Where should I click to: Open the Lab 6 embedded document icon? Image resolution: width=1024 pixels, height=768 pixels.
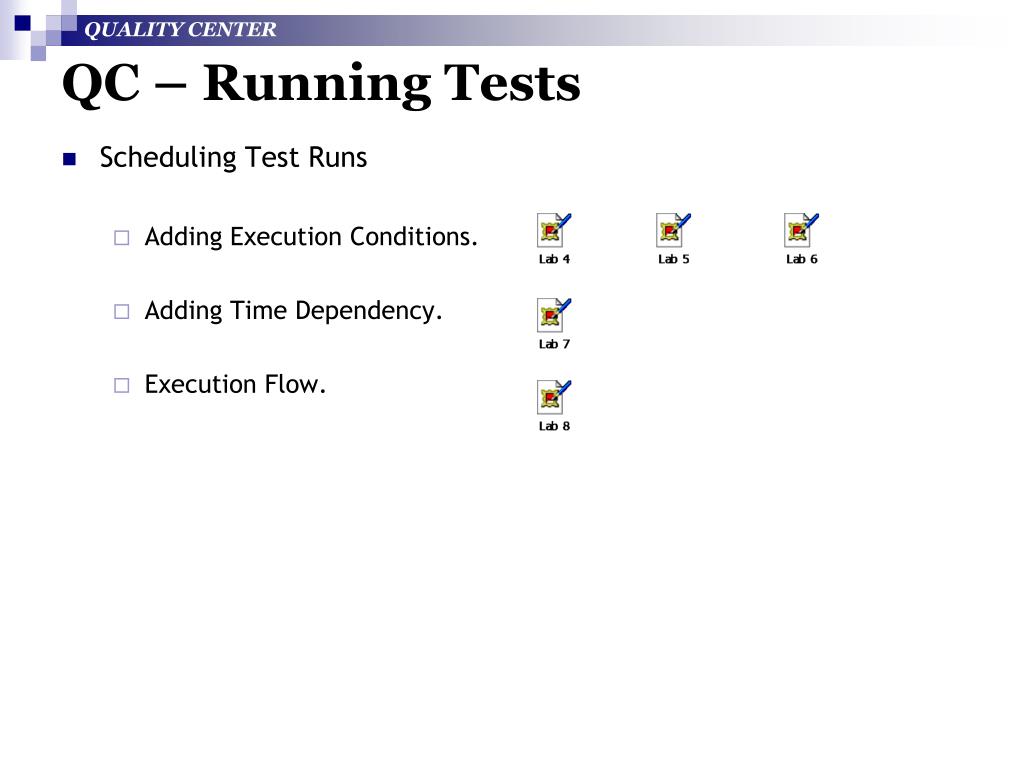coord(801,231)
